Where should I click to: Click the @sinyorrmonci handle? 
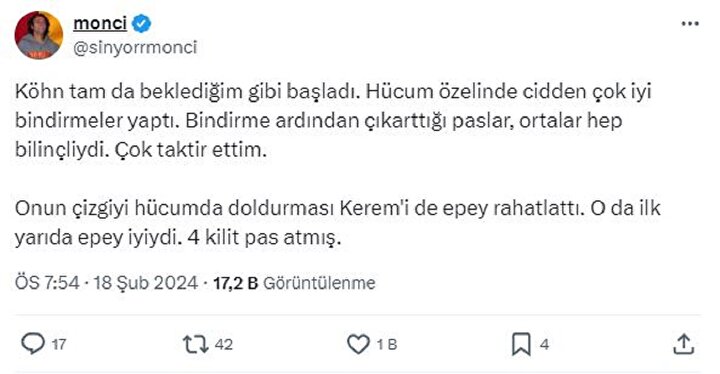click(135, 47)
